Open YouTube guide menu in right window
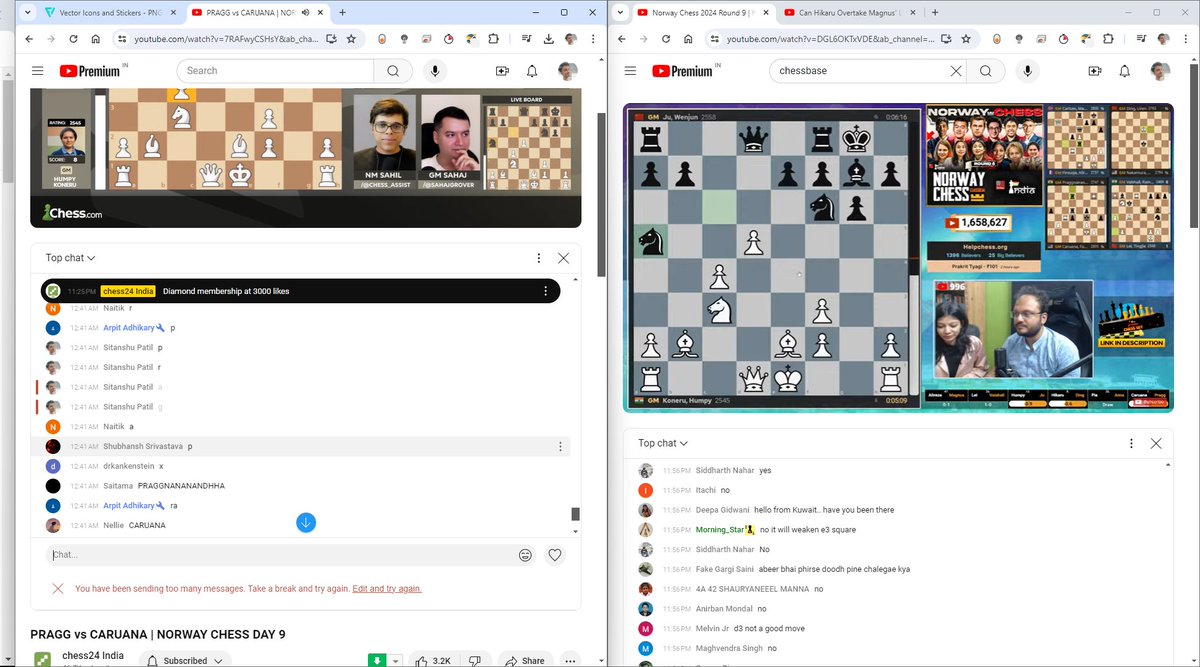 (x=630, y=71)
